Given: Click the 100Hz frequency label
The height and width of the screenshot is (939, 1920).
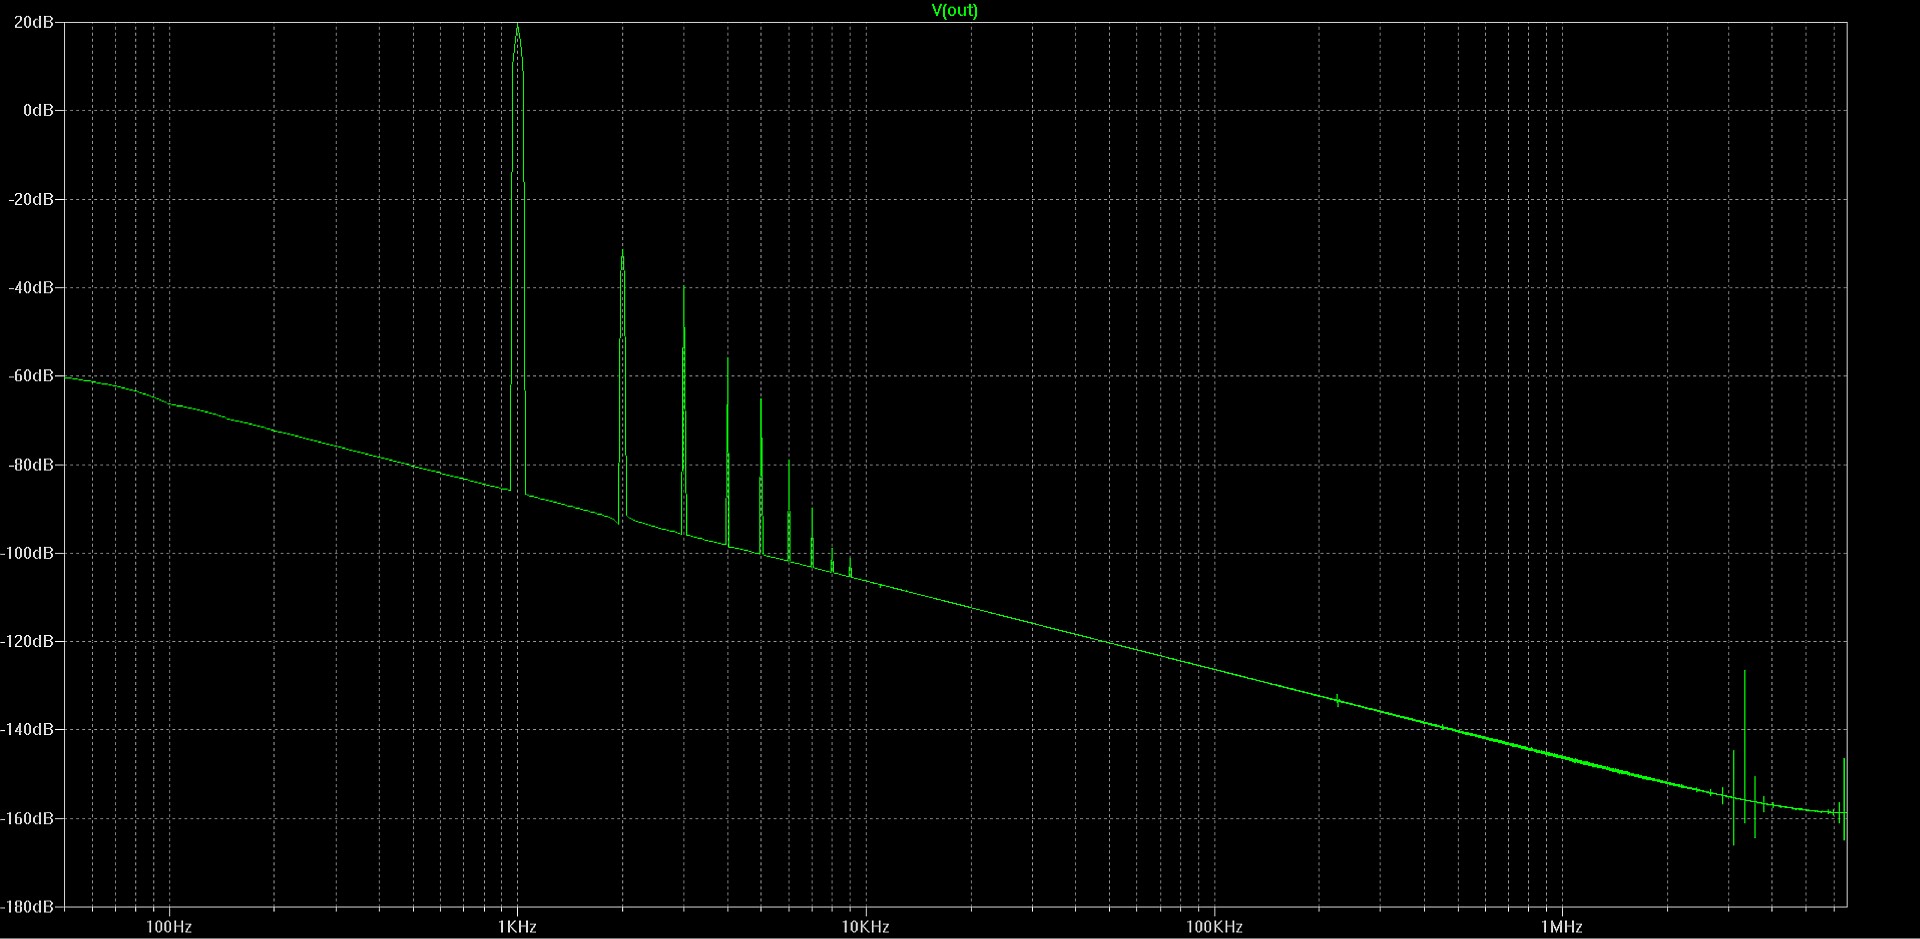Looking at the screenshot, I should pyautogui.click(x=168, y=926).
